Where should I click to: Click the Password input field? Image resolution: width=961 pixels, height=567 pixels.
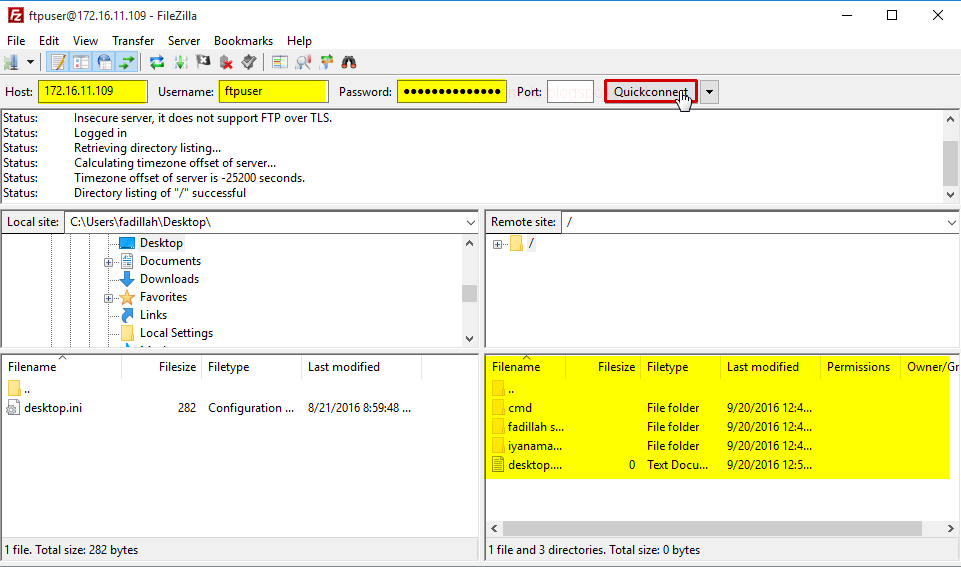click(452, 91)
